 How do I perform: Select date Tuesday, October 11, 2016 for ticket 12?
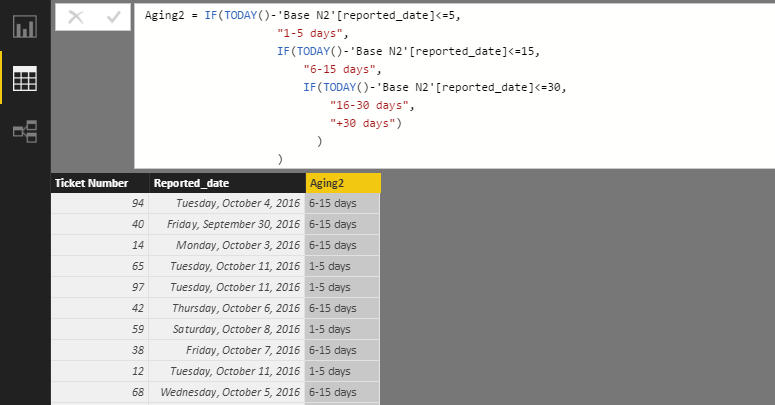click(x=227, y=371)
